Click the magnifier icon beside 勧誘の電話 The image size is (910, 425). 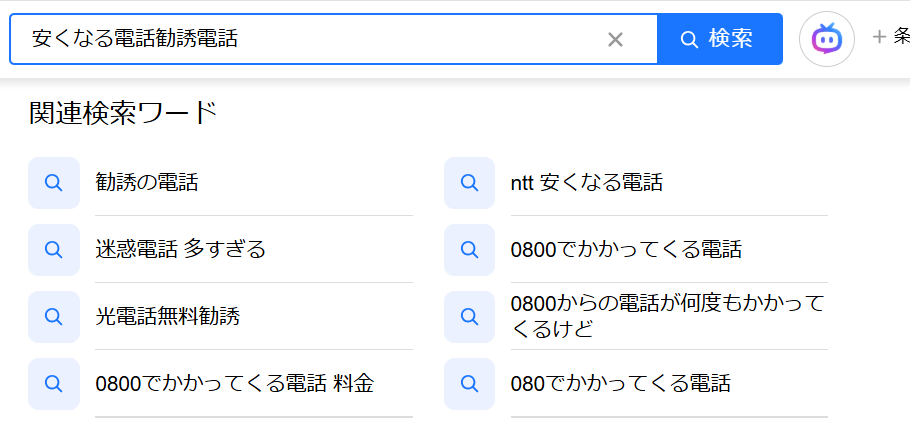[x=54, y=183]
